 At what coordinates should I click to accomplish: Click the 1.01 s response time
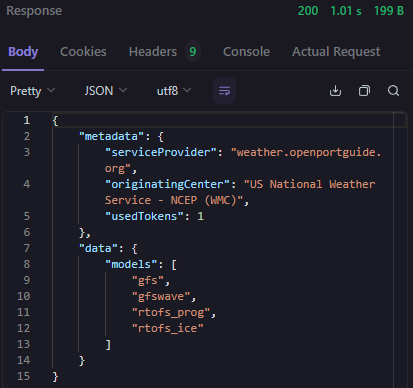pos(346,11)
